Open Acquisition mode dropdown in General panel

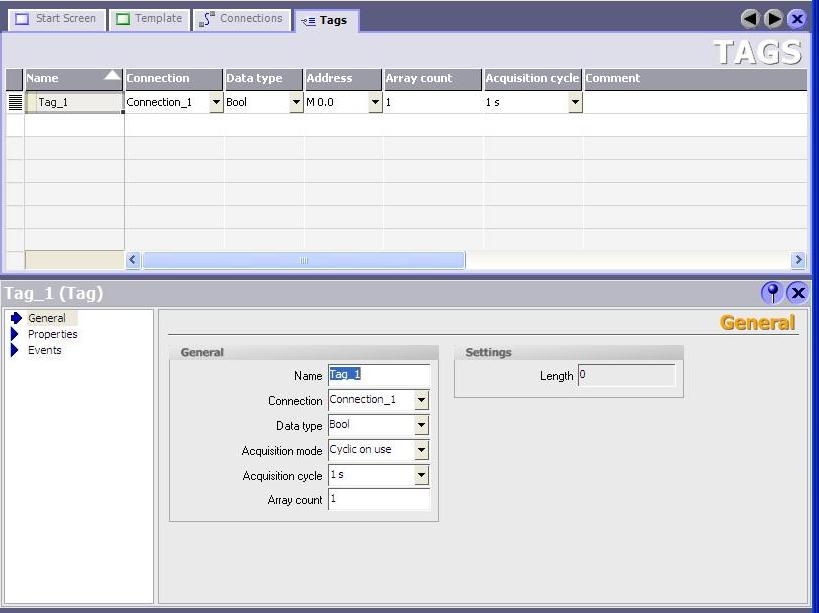pos(421,451)
